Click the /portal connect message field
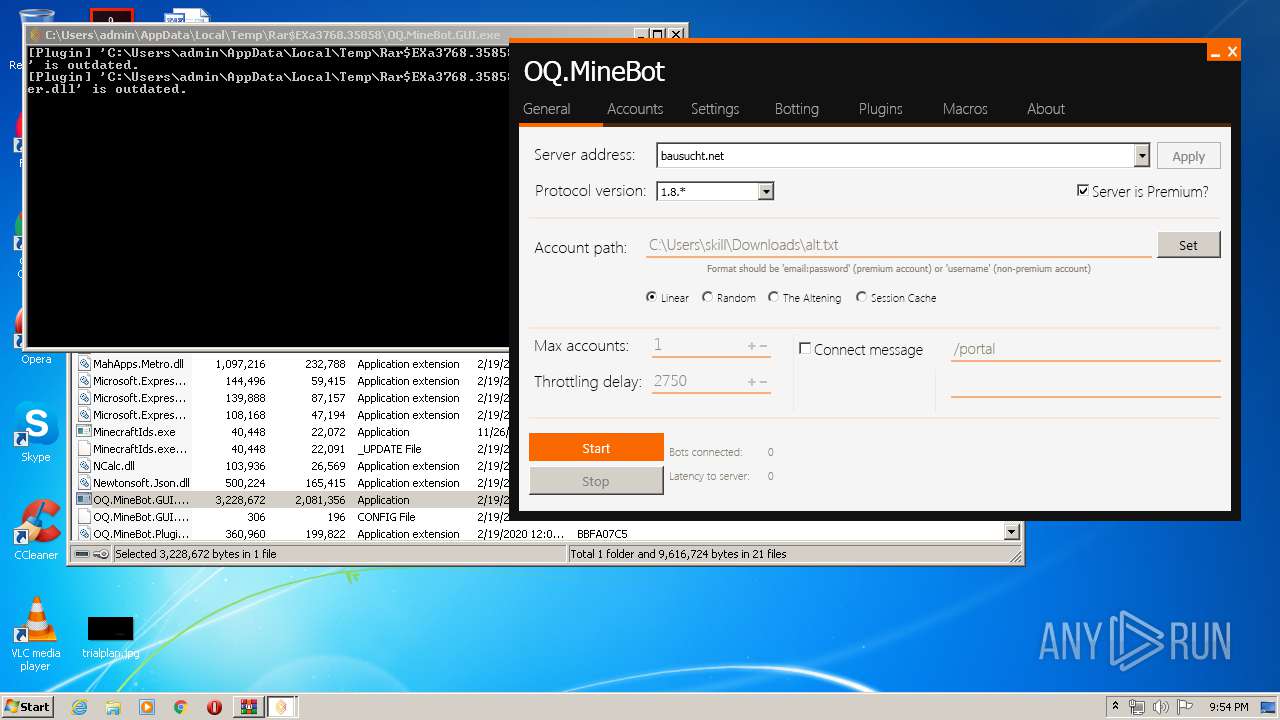Screen dimensions: 1280x720 [x=1085, y=349]
